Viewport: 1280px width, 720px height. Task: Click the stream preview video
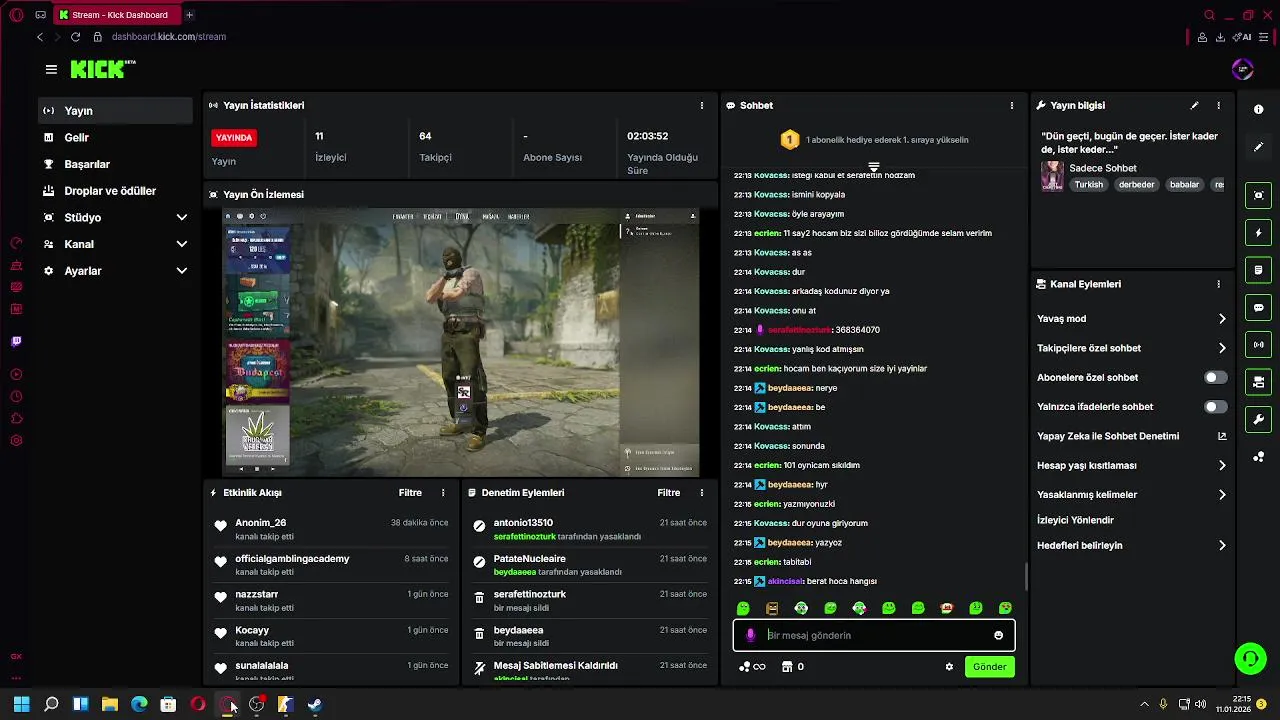tap(460, 342)
